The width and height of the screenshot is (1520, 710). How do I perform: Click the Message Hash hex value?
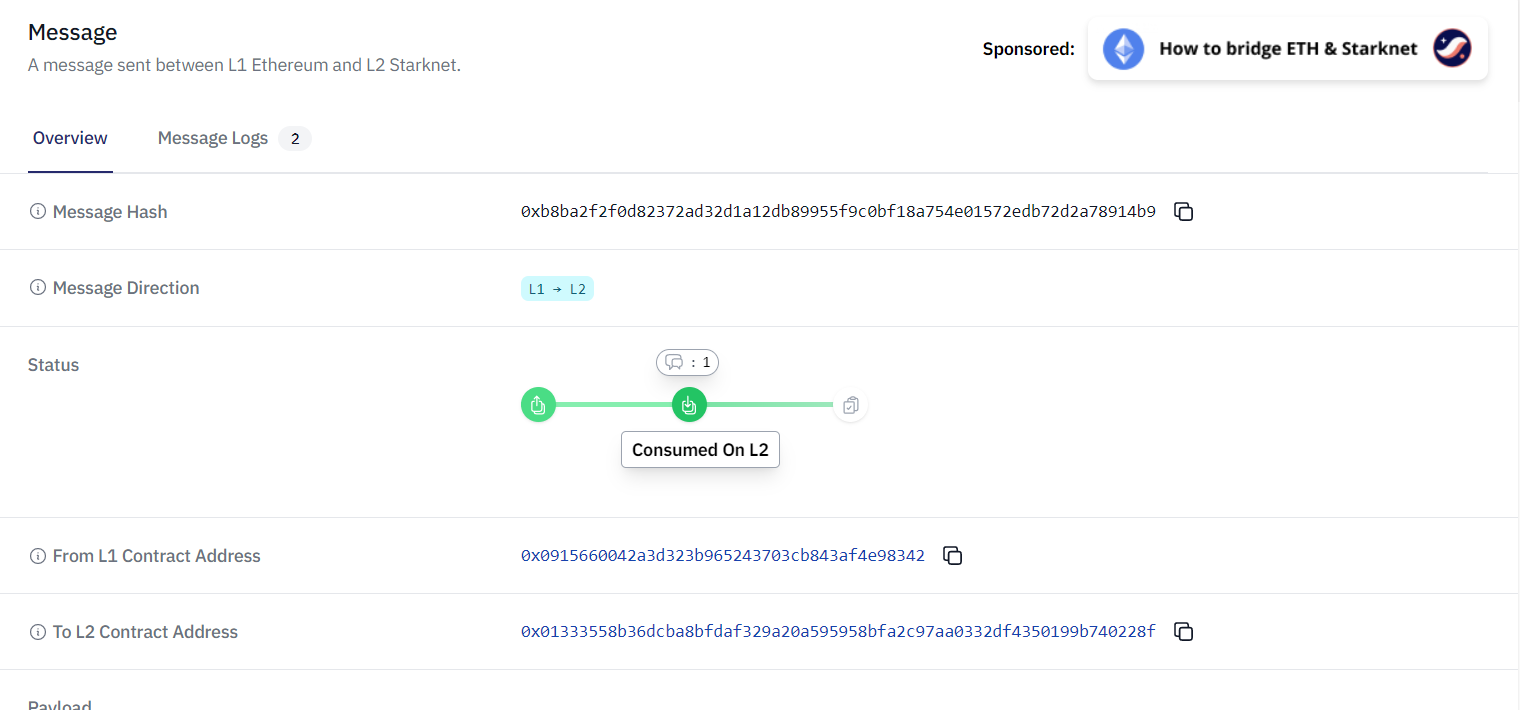[837, 211]
